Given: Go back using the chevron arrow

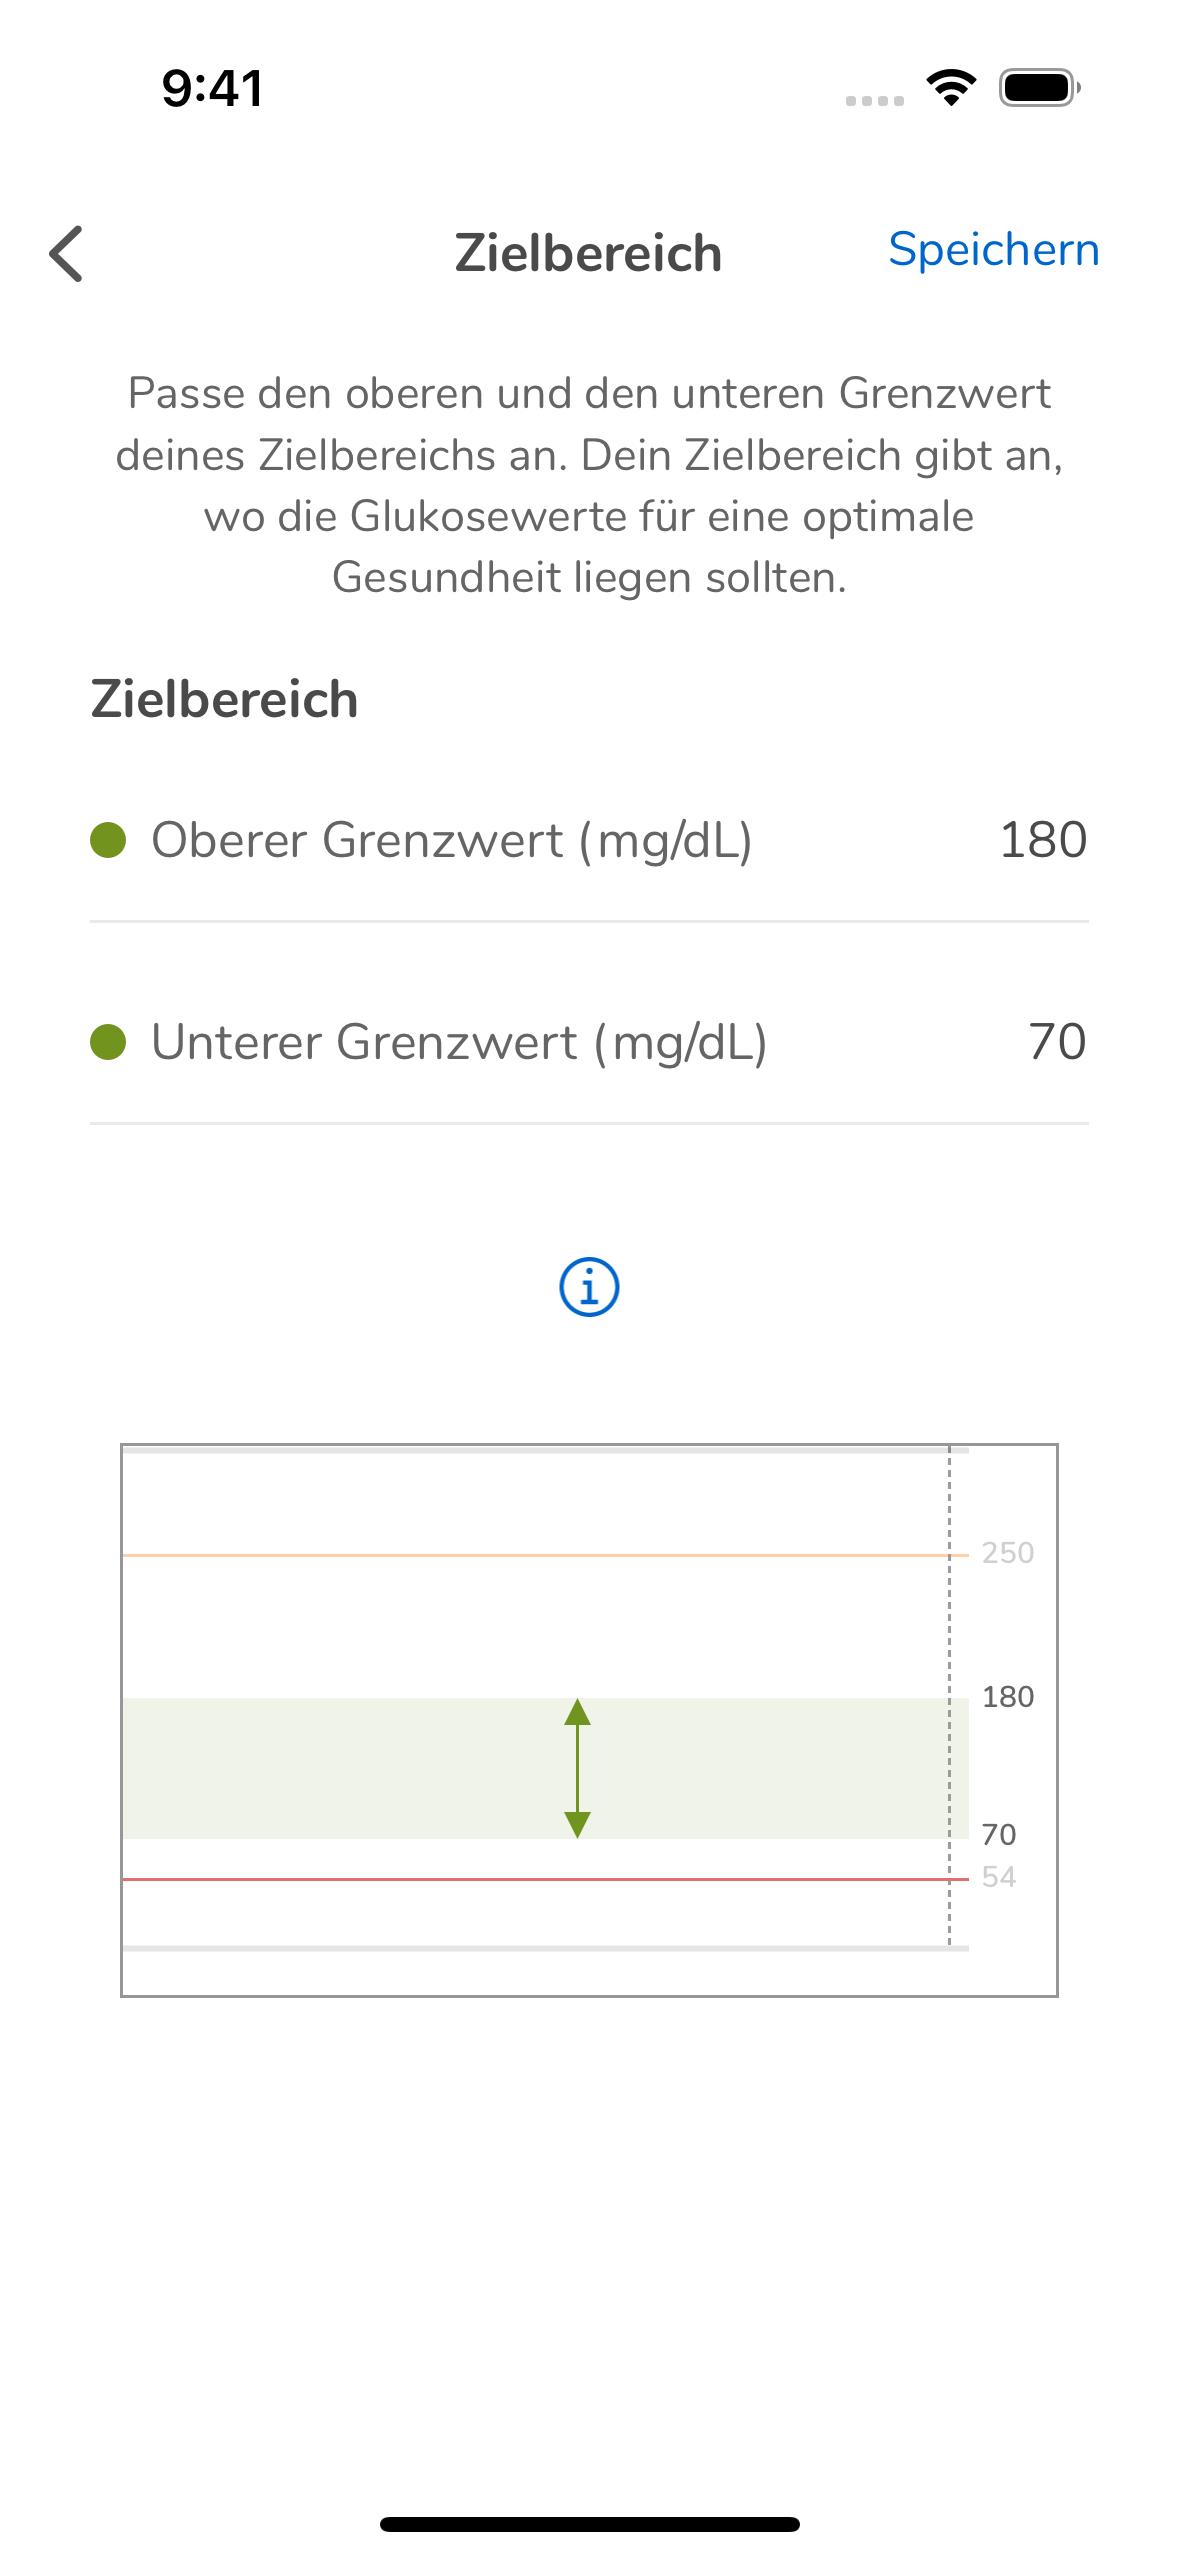Looking at the screenshot, I should 66,254.
